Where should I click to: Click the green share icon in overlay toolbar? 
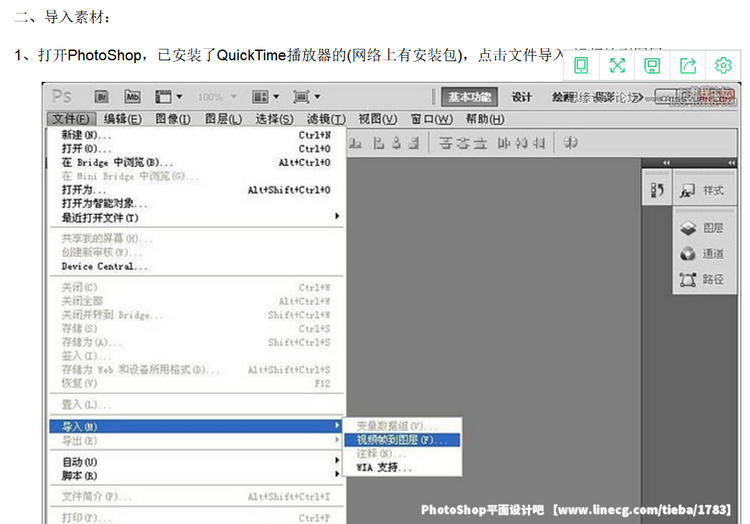click(688, 66)
